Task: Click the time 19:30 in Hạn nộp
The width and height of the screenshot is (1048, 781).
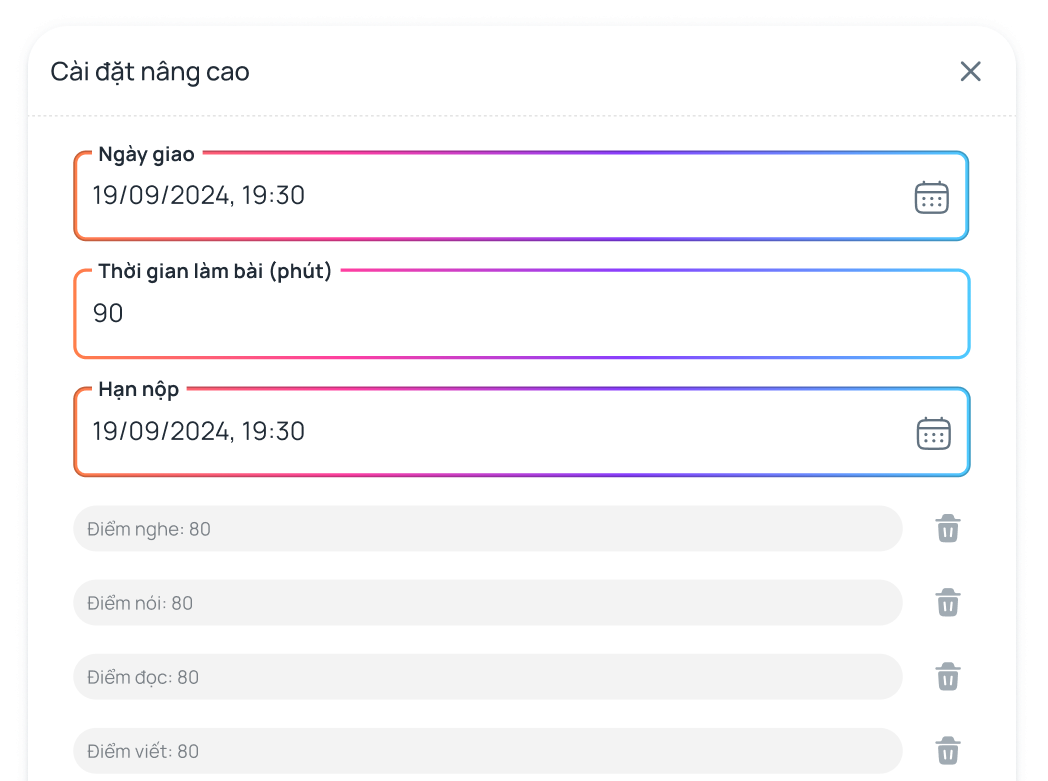Action: [x=273, y=432]
